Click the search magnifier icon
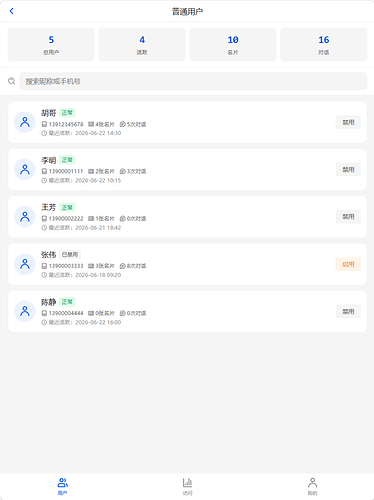Screen dimensions: 374x500 pos(12,81)
